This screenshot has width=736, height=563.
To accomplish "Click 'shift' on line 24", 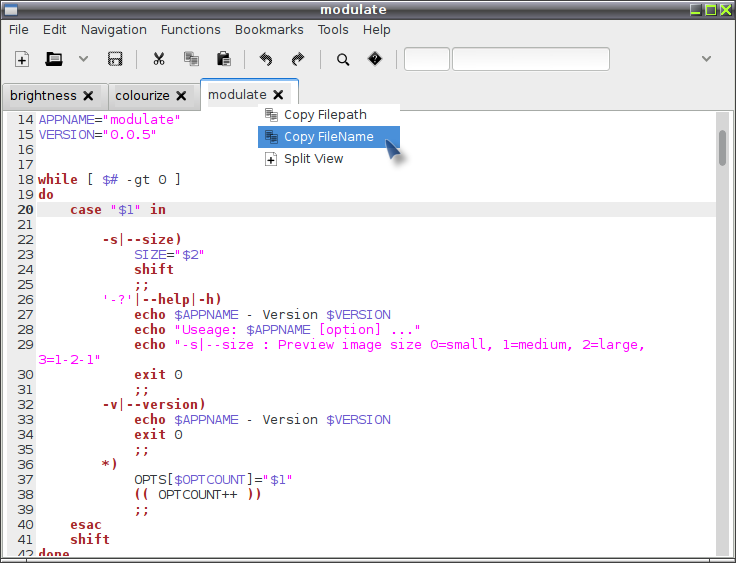I will point(154,270).
